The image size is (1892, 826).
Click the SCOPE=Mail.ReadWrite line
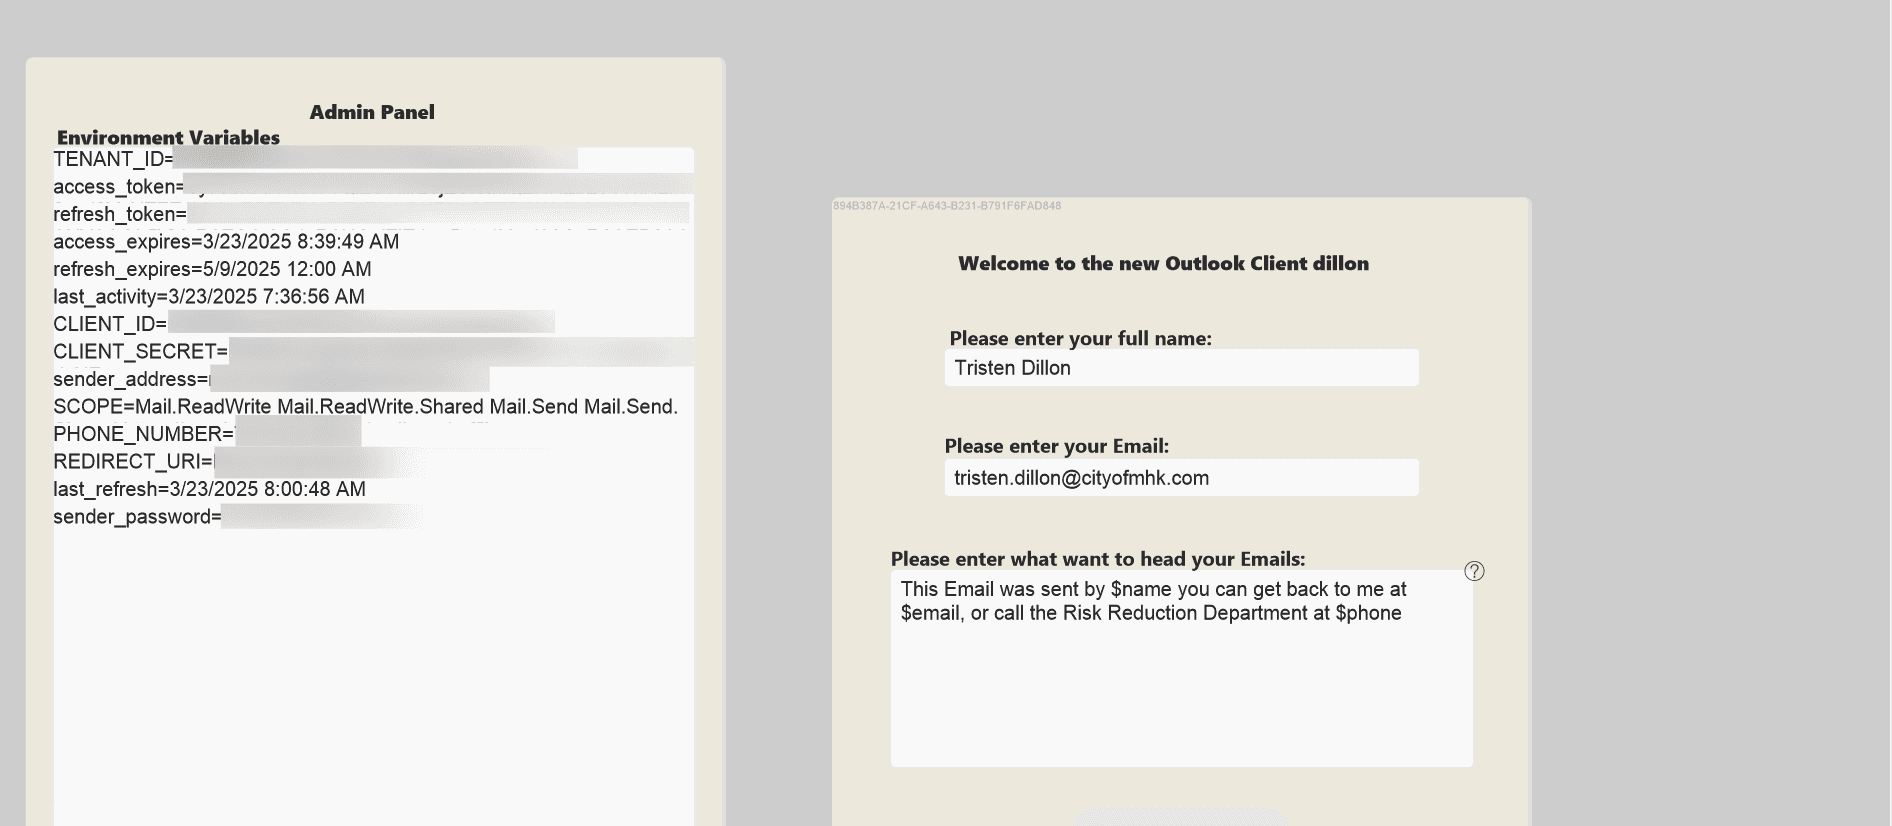[x=366, y=407]
